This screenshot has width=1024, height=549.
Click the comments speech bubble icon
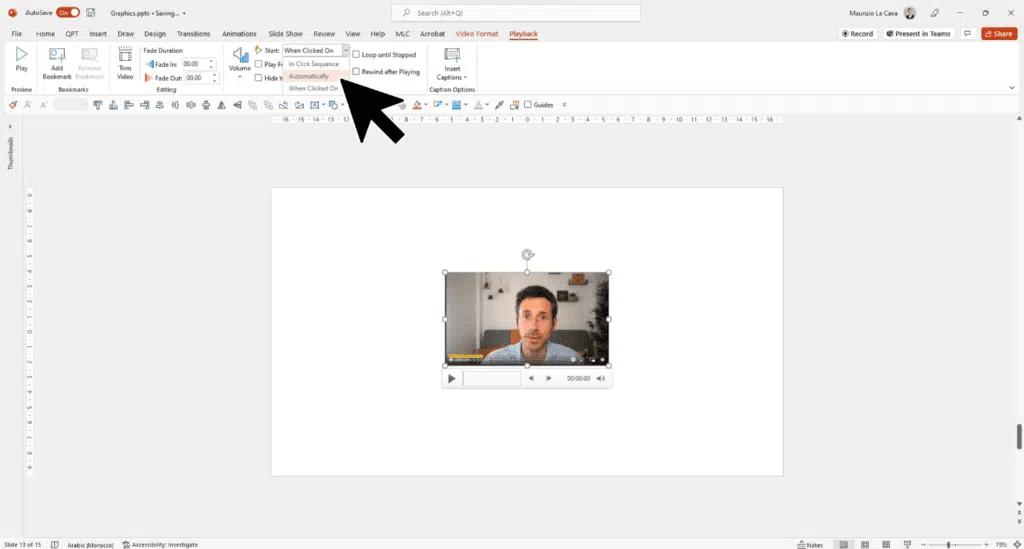tap(968, 33)
